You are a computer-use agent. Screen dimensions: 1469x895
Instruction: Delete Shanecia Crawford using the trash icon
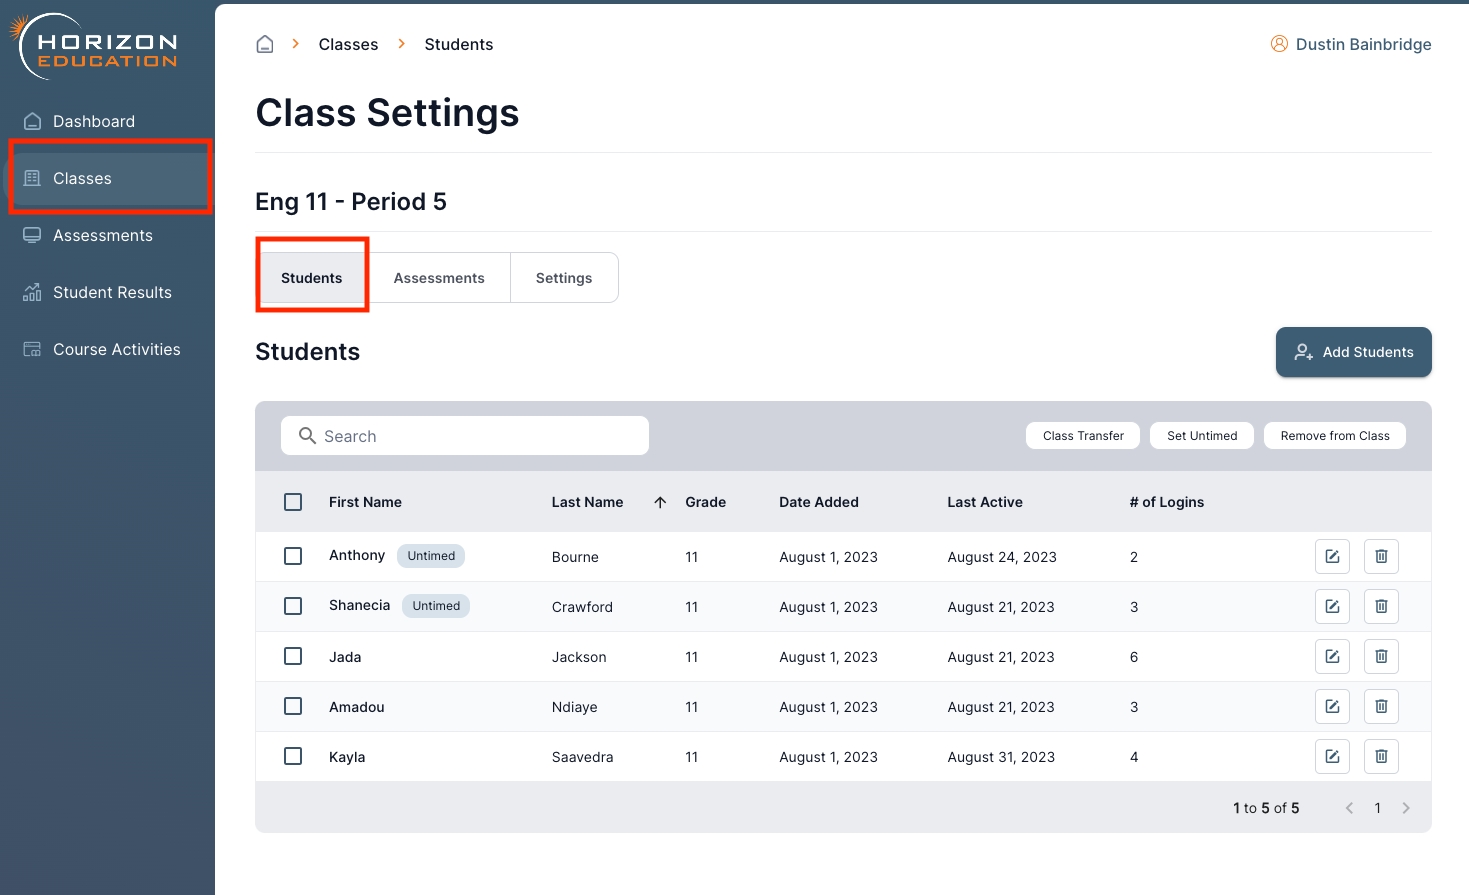click(x=1381, y=607)
